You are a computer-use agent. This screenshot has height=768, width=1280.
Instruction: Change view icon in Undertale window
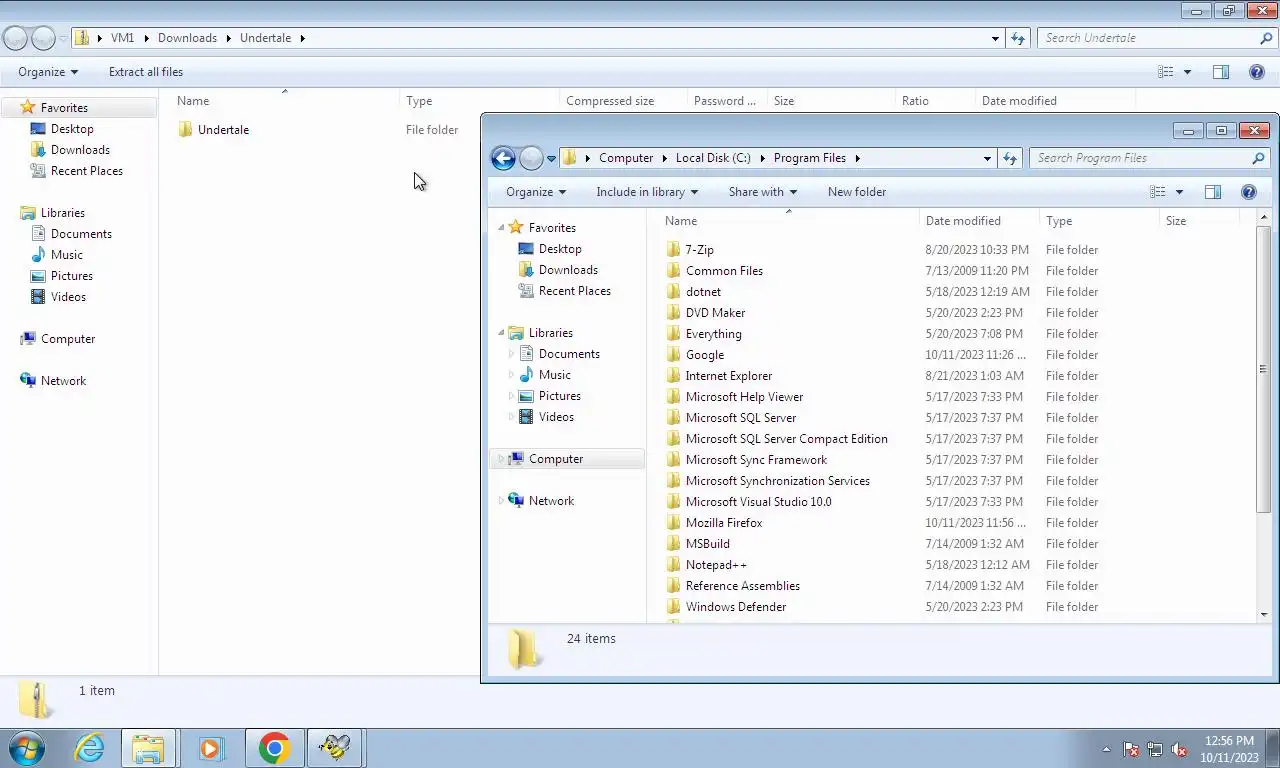[x=1166, y=72]
